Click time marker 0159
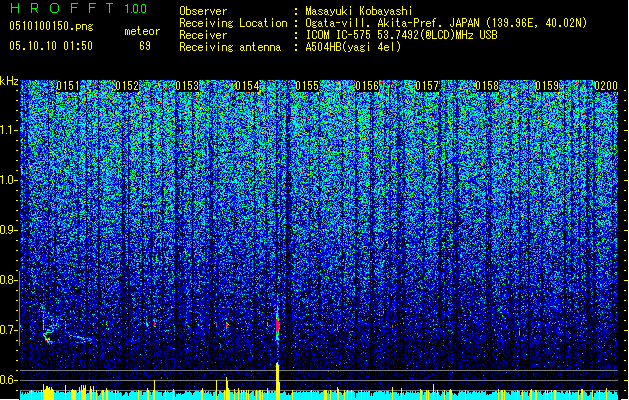 547,86
